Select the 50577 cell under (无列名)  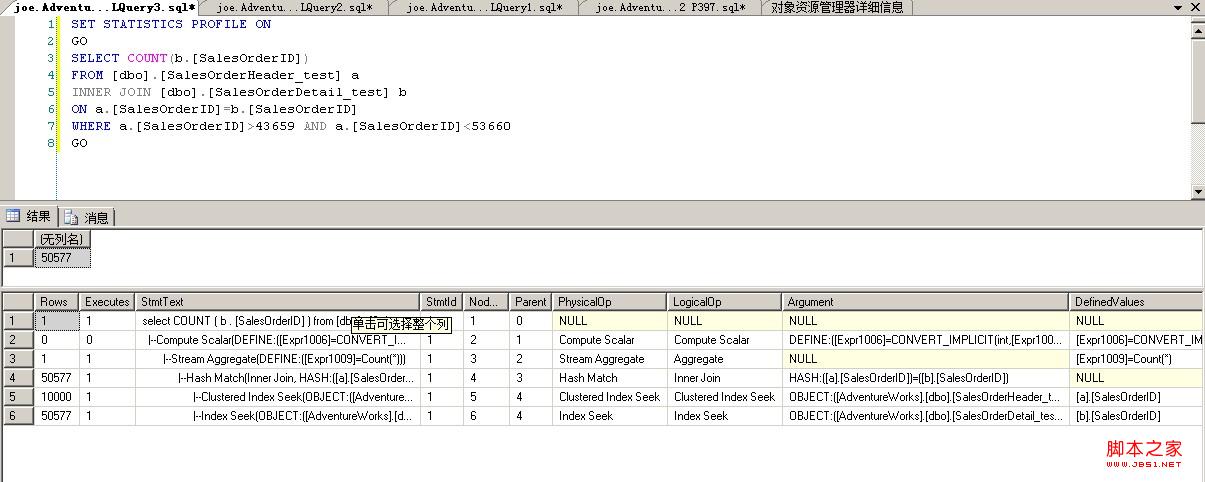click(x=62, y=257)
